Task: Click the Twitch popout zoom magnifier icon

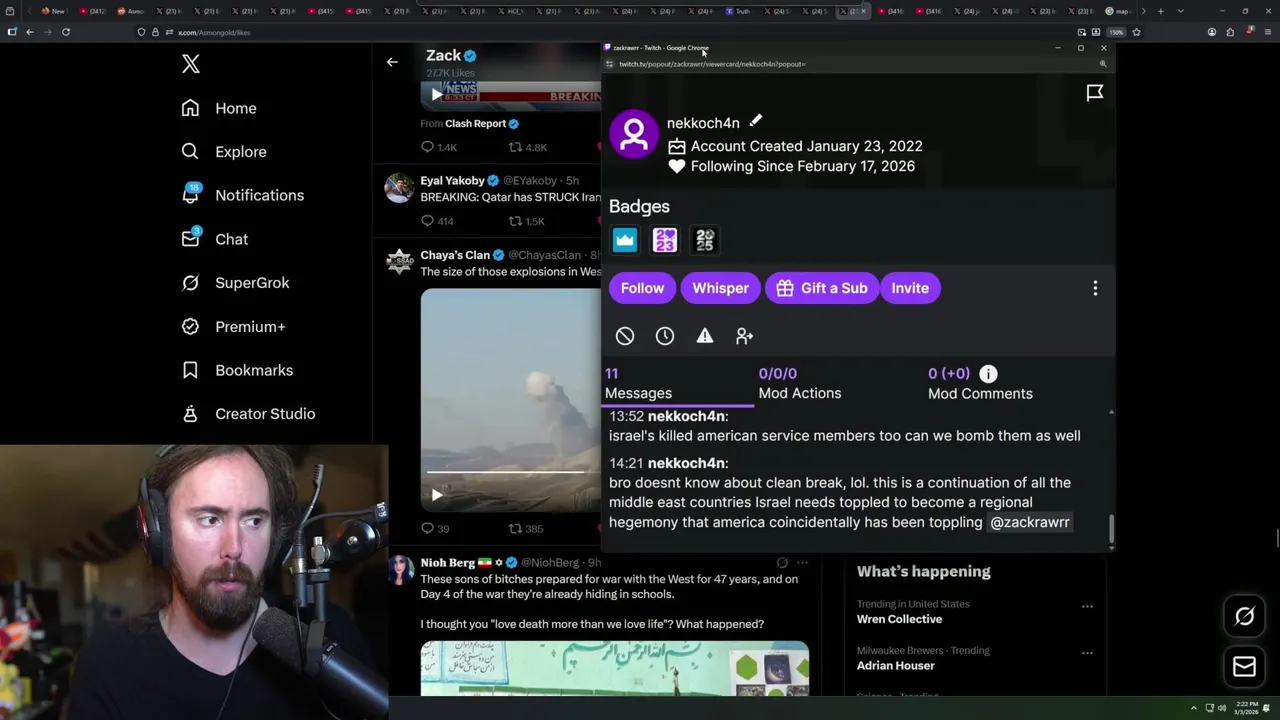Action: pyautogui.click(x=1103, y=64)
